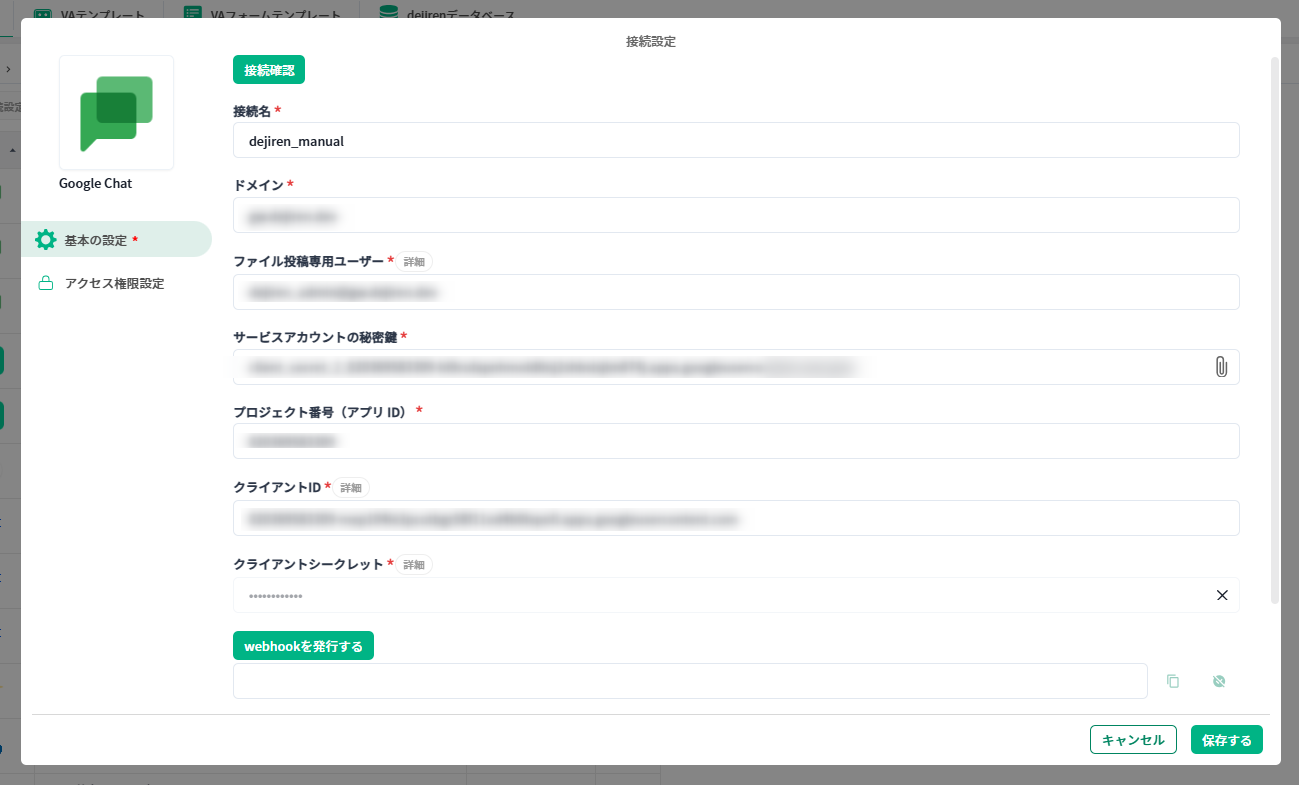This screenshot has width=1299, height=785.
Task: Clear the client secret with the X icon
Action: click(x=1221, y=595)
